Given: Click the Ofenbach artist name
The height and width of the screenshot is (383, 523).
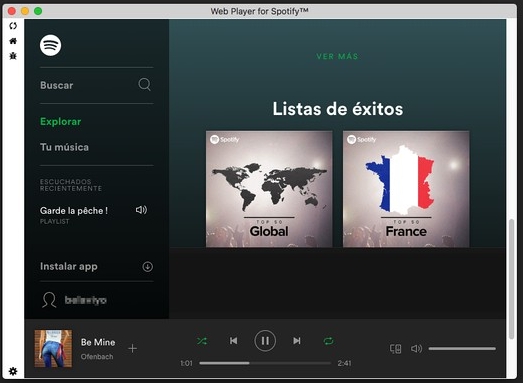Looking at the screenshot, I should click(97, 357).
